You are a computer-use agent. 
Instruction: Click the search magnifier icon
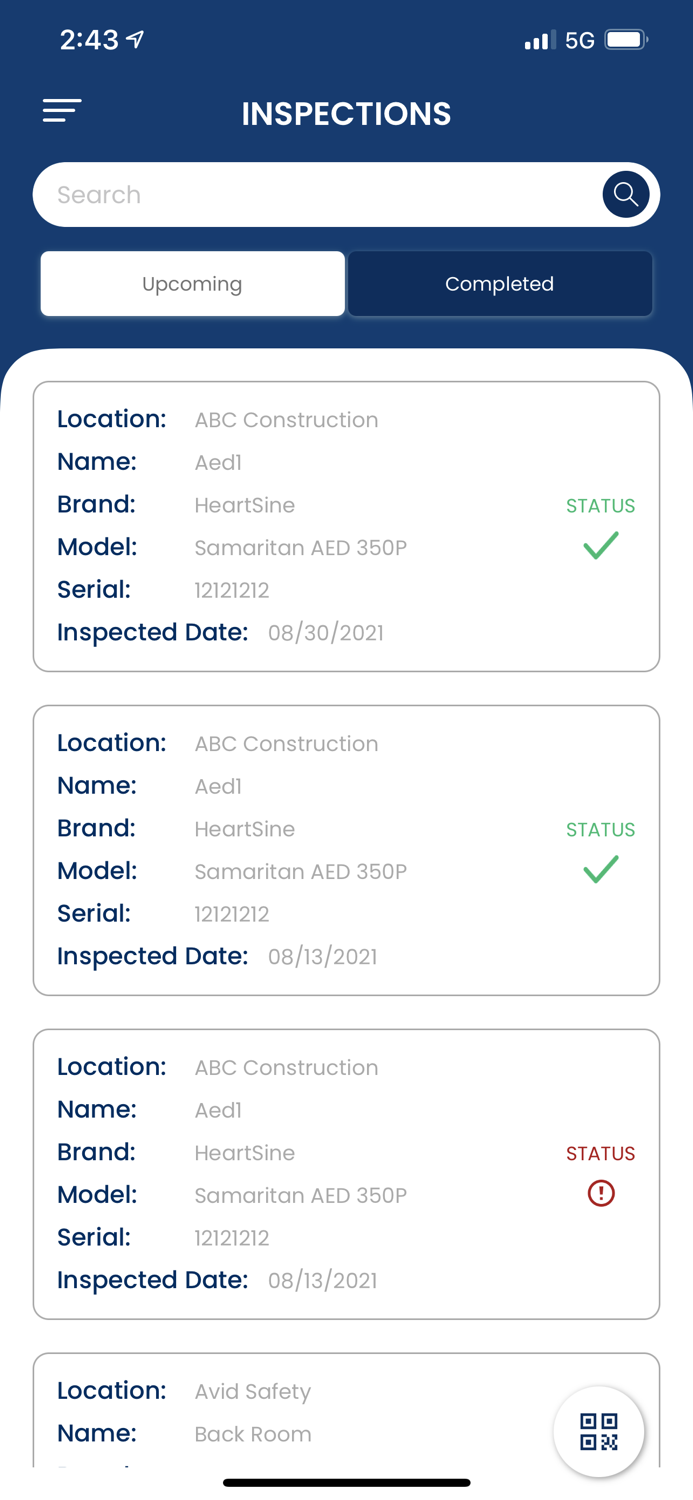coord(625,194)
